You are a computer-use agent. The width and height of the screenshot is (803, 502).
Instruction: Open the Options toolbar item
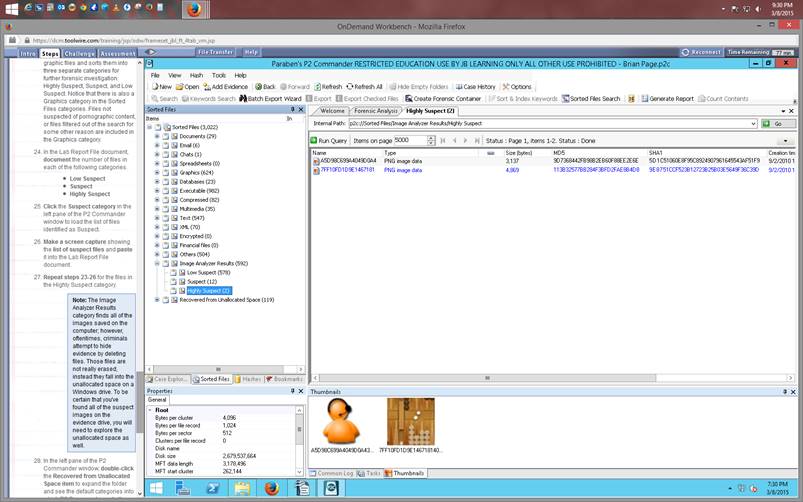point(517,87)
